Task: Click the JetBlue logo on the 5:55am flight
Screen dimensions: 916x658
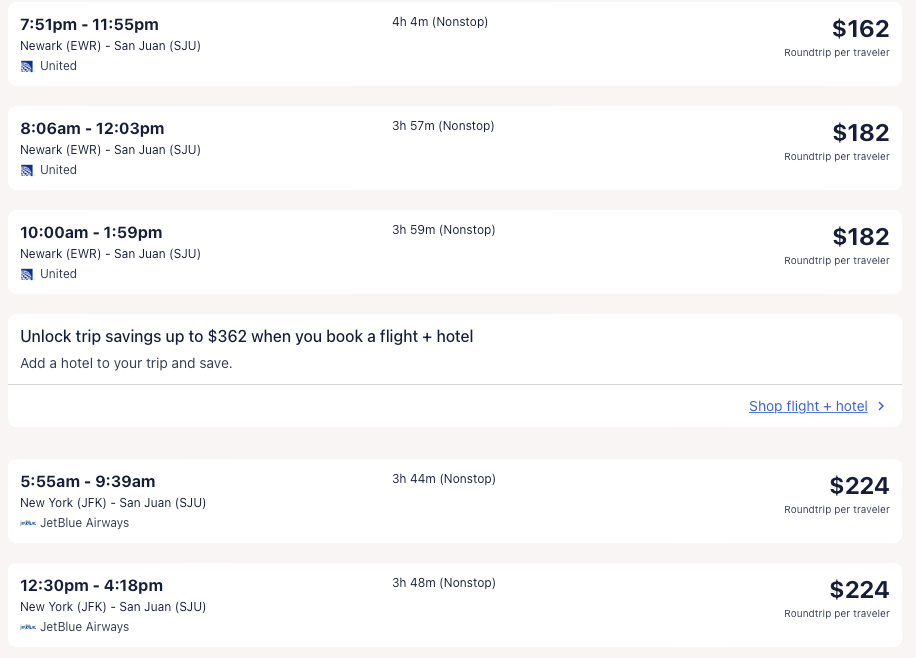Action: (x=28, y=523)
